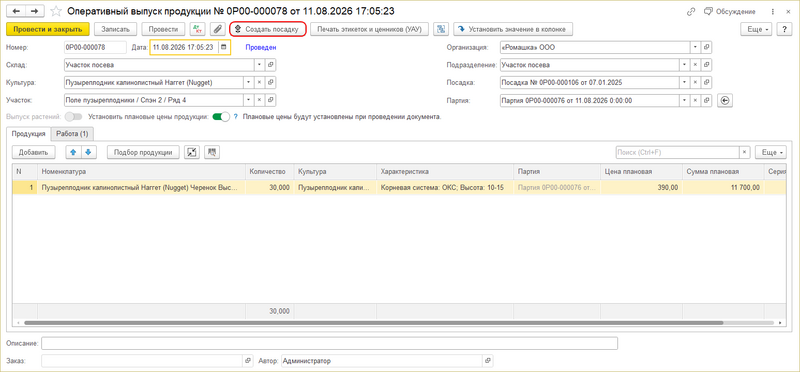
Task: Go back with the left arrow button
Action: click(x=15, y=11)
